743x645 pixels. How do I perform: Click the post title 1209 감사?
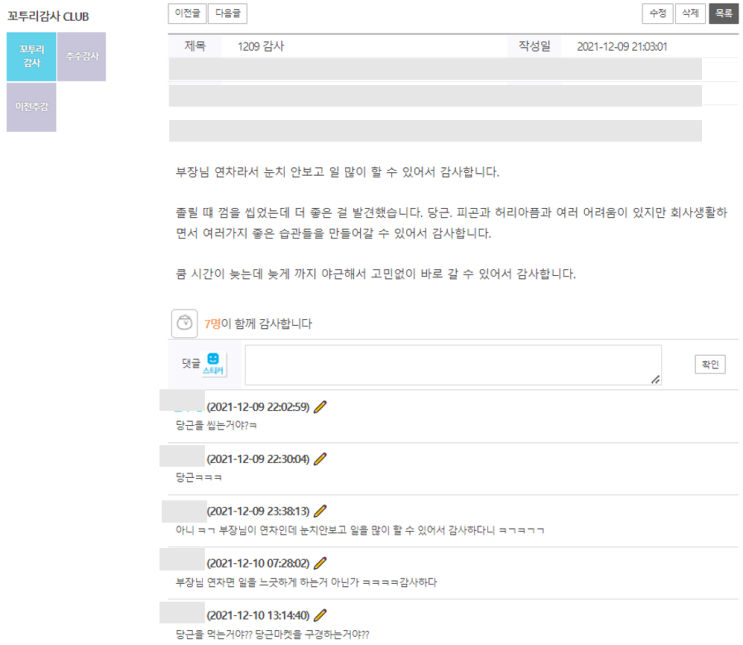[x=261, y=46]
